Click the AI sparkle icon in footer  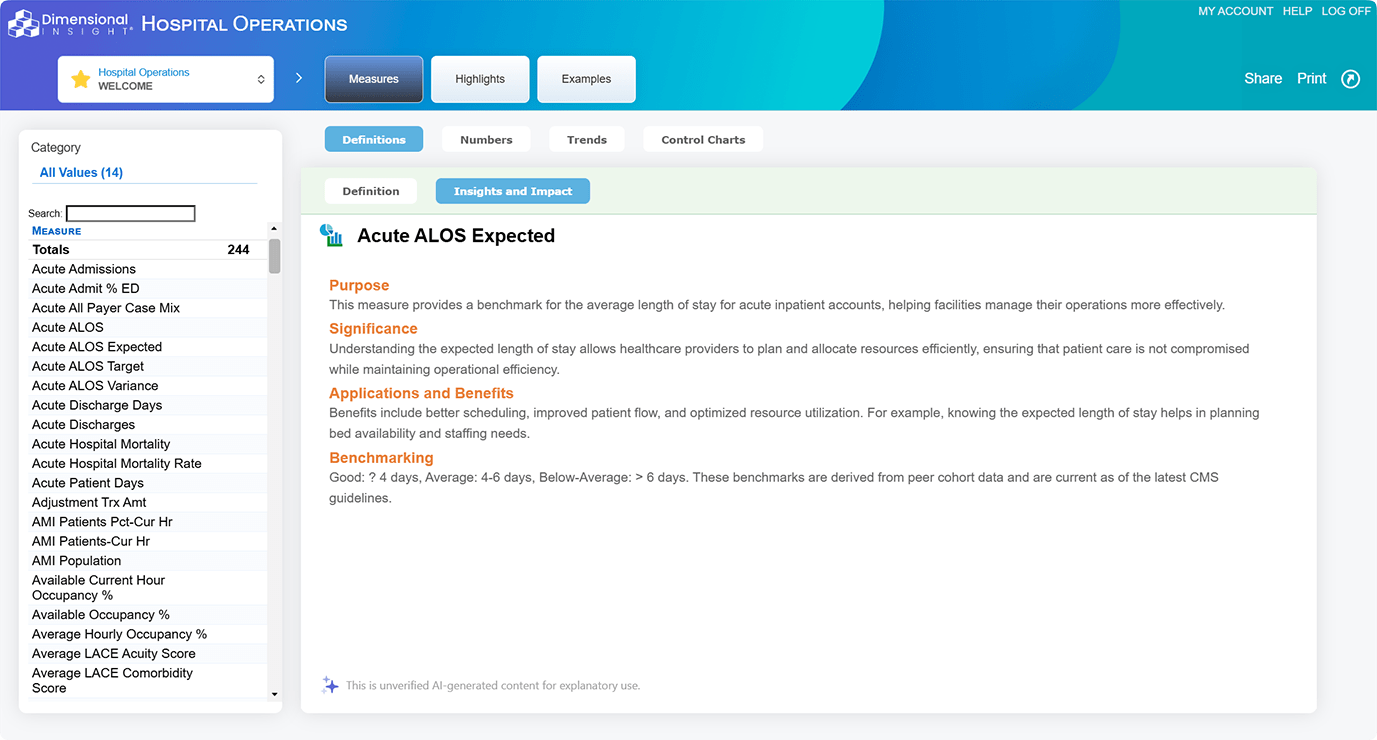(330, 685)
